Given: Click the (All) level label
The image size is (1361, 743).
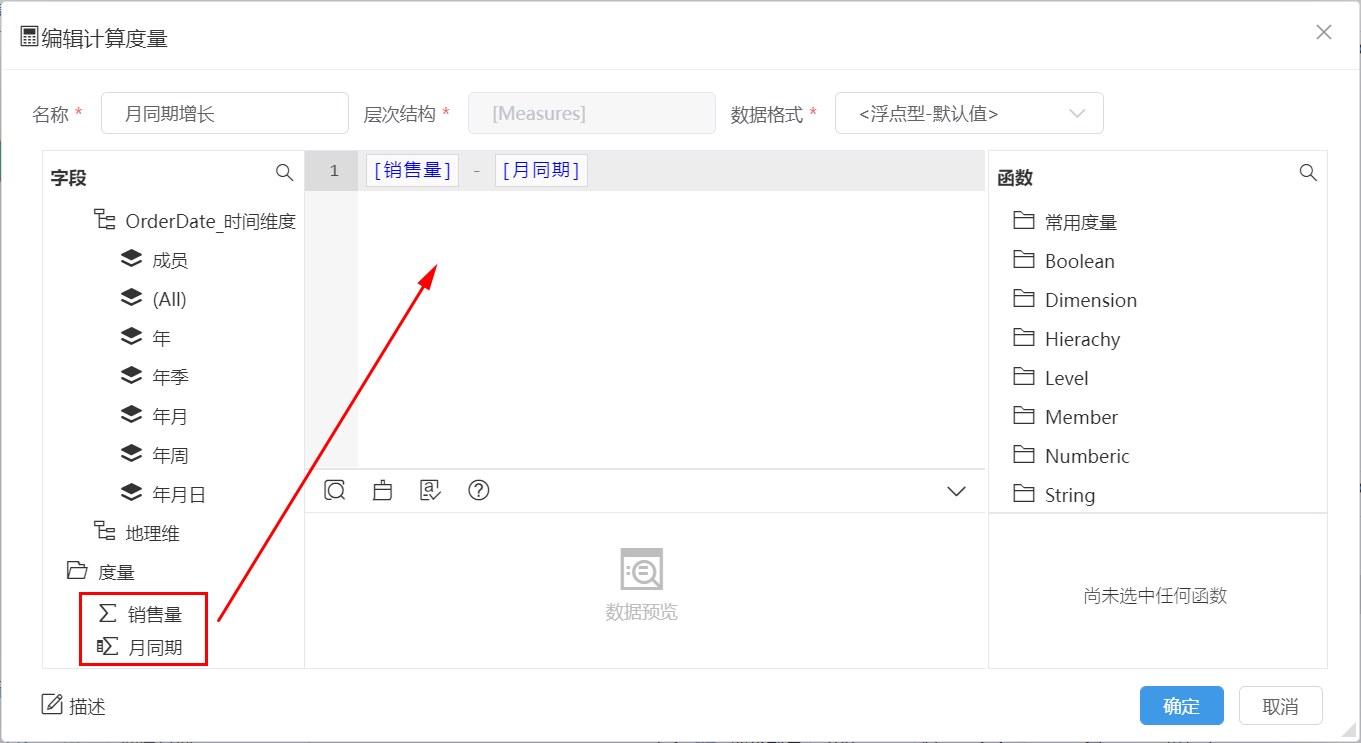Looking at the screenshot, I should (x=169, y=299).
